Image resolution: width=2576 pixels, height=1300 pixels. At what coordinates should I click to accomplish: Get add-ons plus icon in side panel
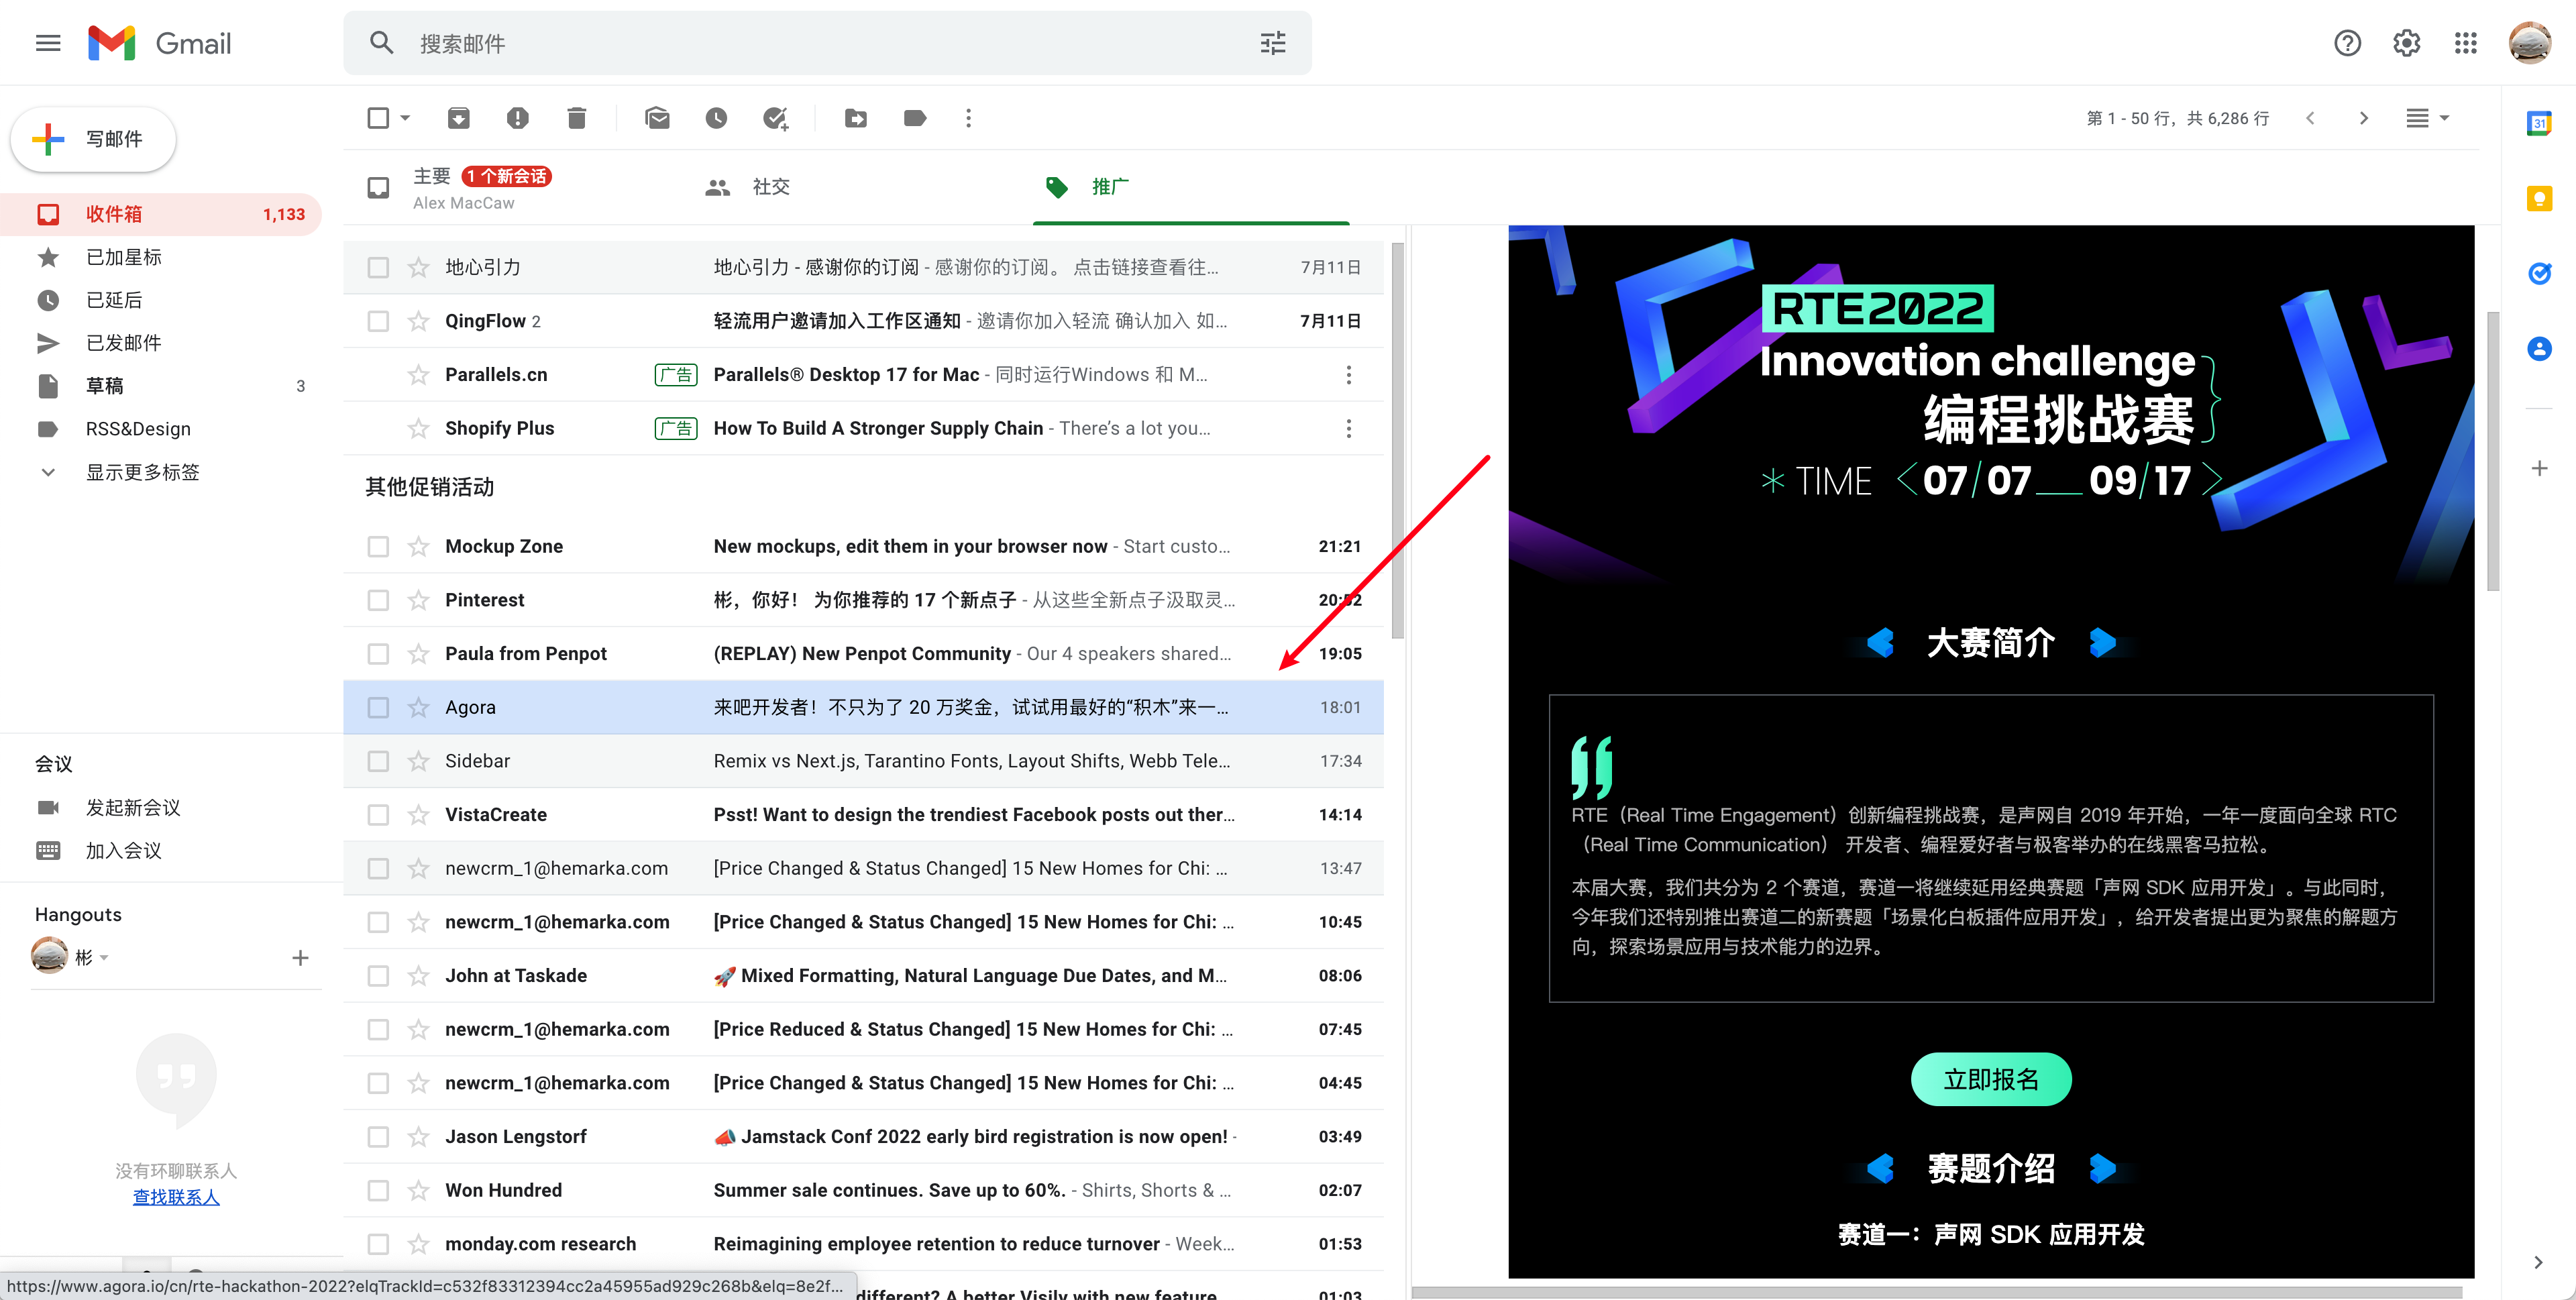[2539, 468]
